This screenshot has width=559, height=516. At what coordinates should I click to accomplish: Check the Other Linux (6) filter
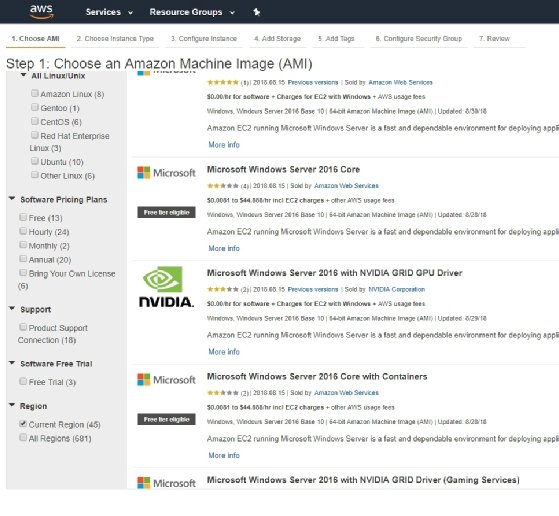click(x=35, y=175)
